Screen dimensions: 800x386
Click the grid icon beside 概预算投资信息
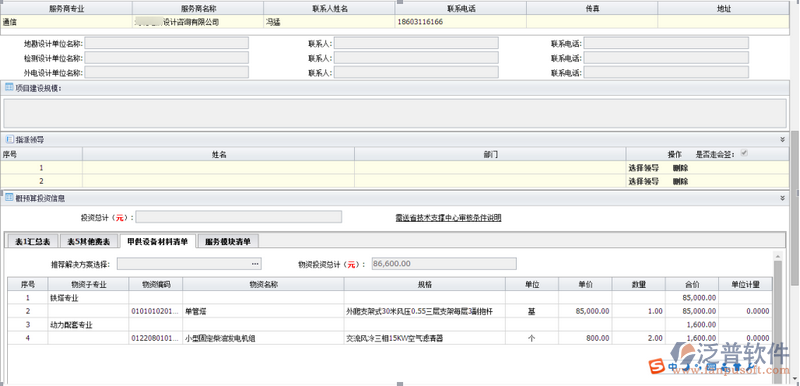point(9,198)
